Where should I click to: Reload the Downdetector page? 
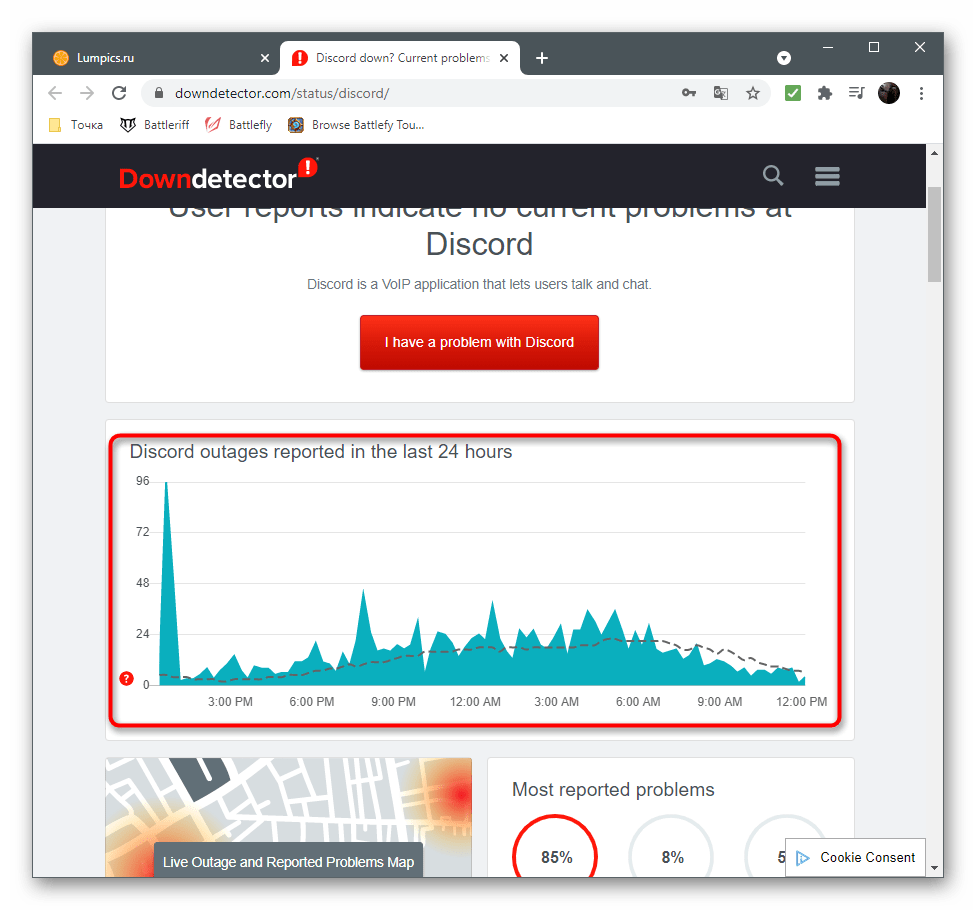pyautogui.click(x=120, y=93)
